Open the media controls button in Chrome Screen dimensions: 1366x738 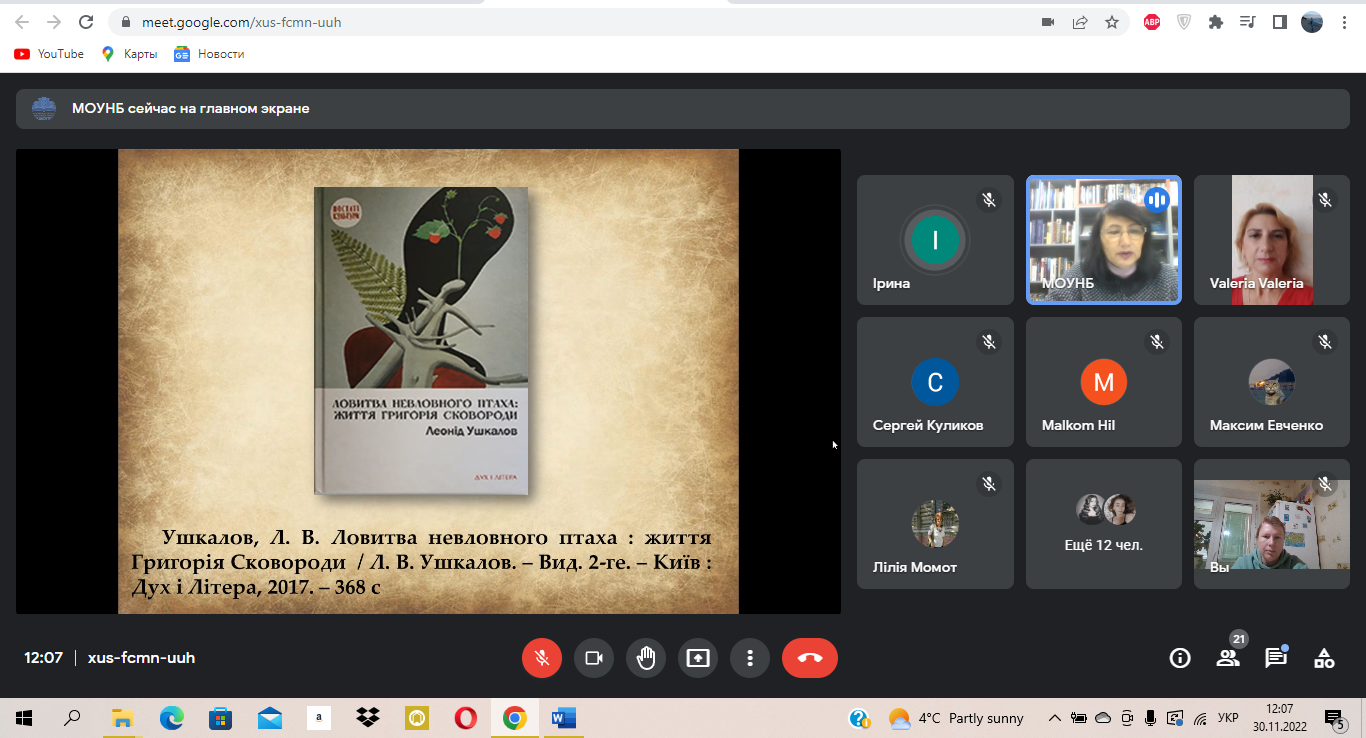(1247, 22)
